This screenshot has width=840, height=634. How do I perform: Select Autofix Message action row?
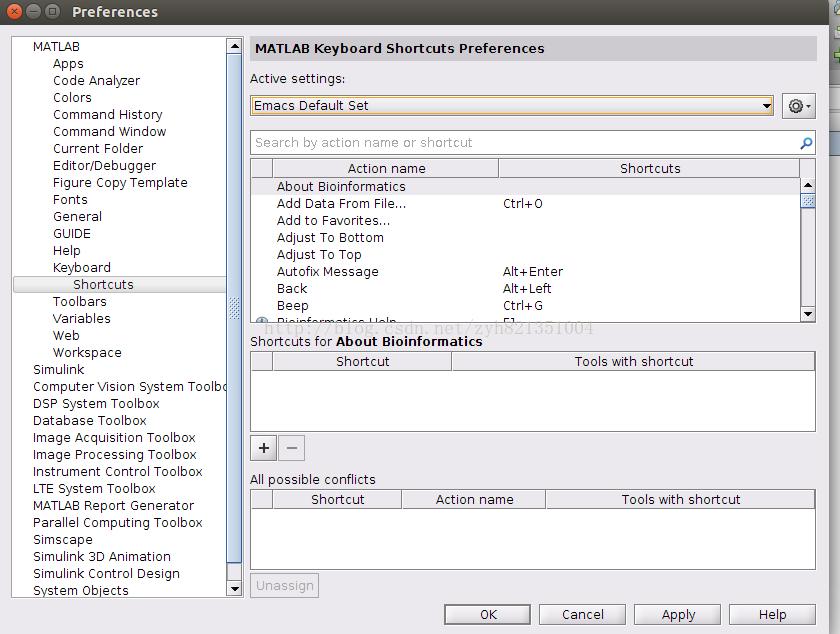pyautogui.click(x=525, y=272)
